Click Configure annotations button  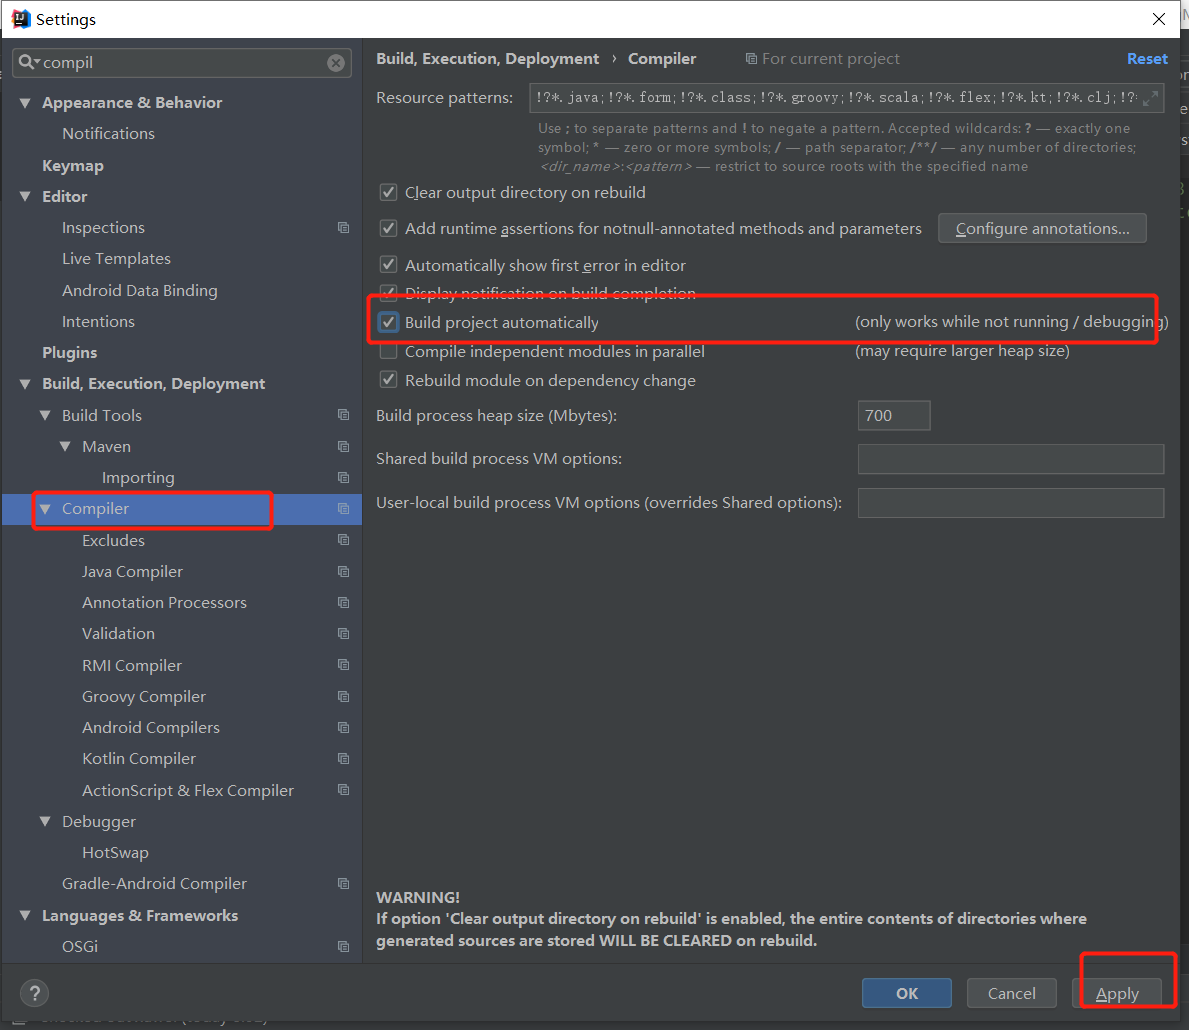(1042, 228)
